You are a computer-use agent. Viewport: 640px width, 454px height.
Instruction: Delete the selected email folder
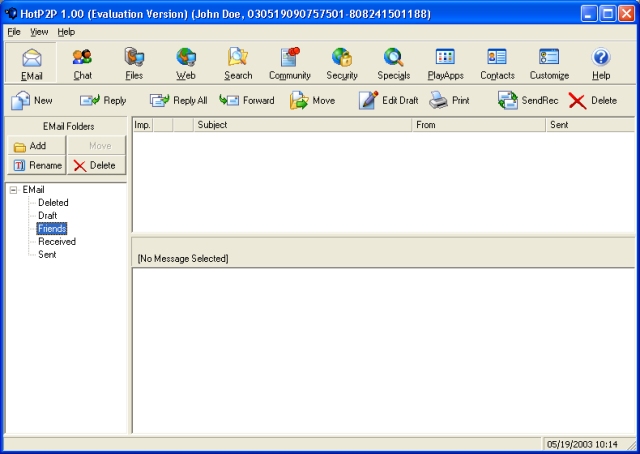click(x=96, y=165)
